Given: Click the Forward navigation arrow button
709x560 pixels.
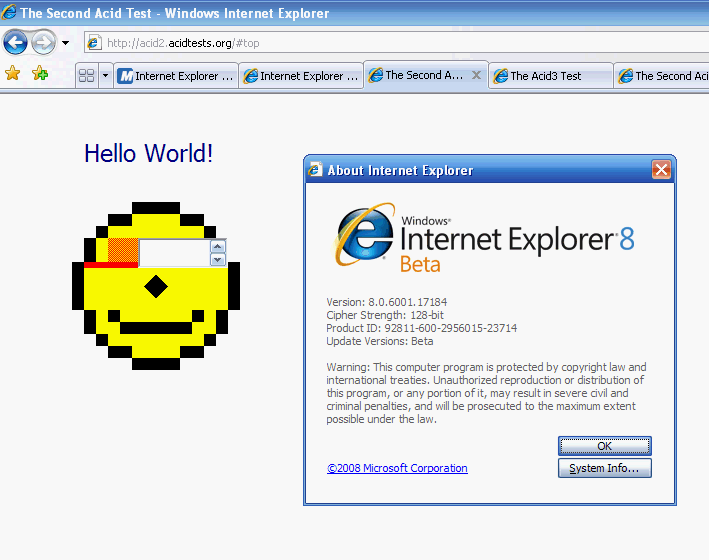Looking at the screenshot, I should pyautogui.click(x=44, y=43).
